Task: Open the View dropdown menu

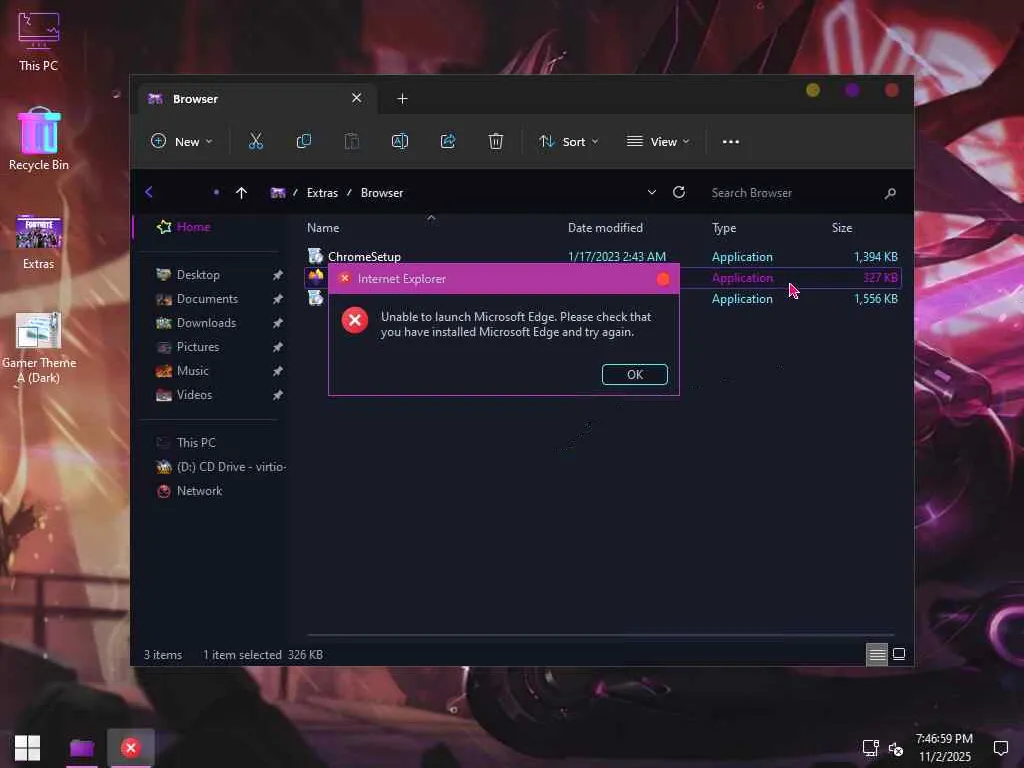Action: click(658, 142)
